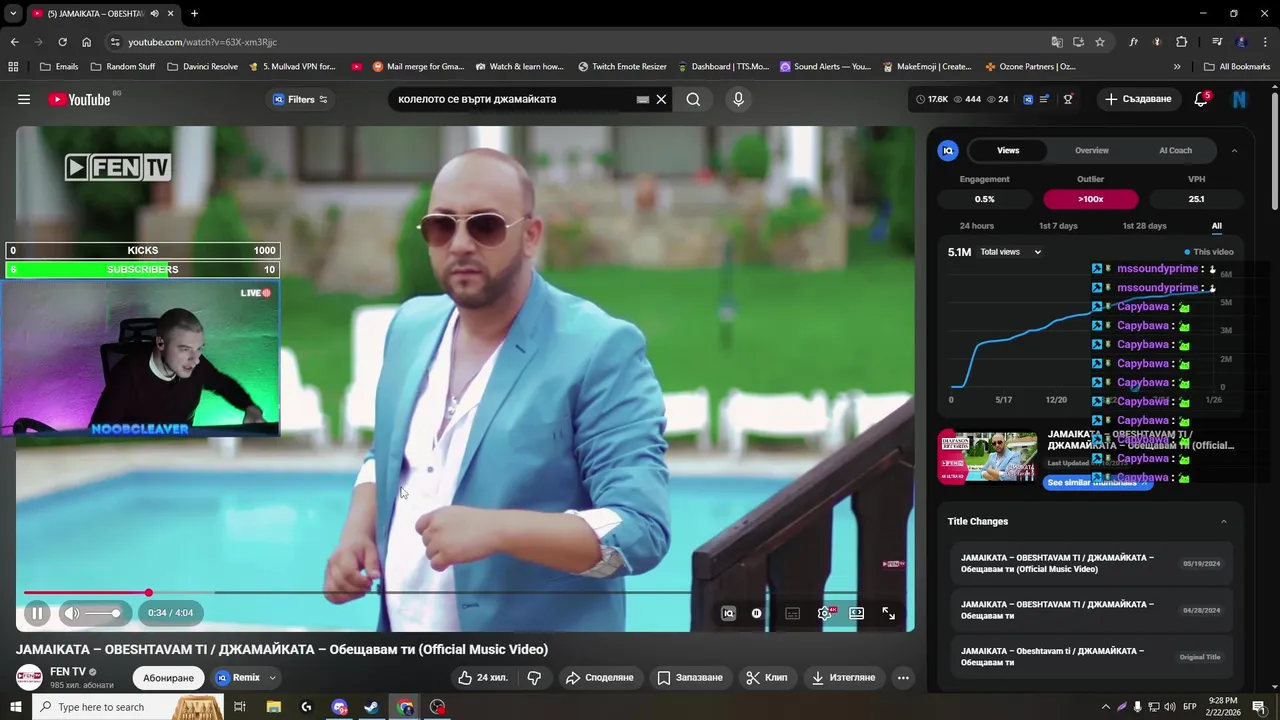Viewport: 1280px width, 720px height.
Task: Mute the video volume speaker
Action: tap(72, 613)
